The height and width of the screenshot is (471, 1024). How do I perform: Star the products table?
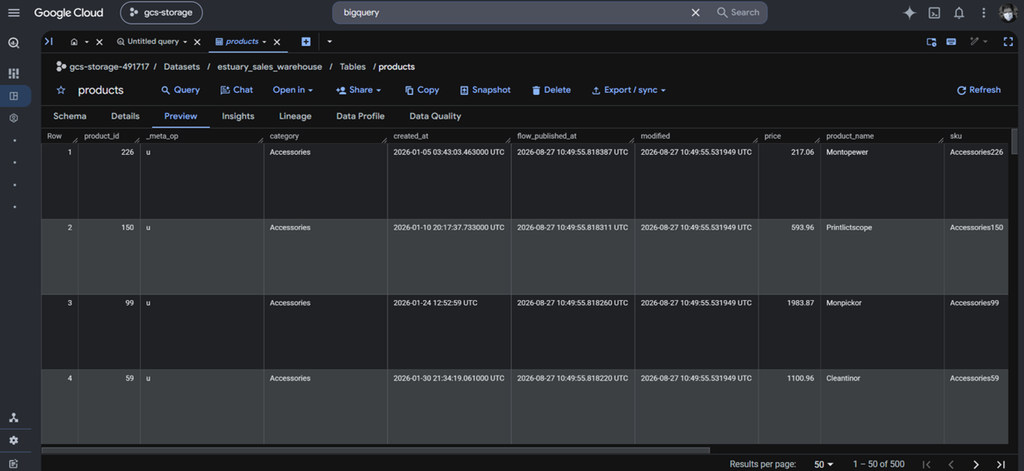[x=61, y=90]
